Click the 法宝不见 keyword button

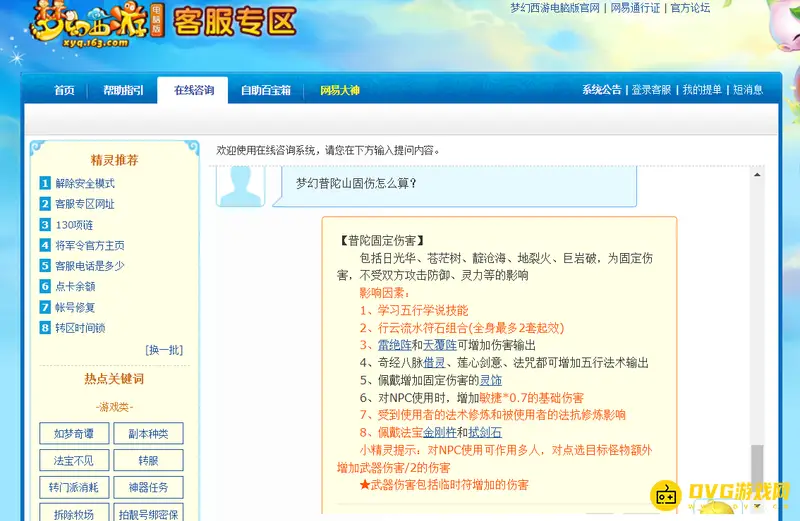pyautogui.click(x=74, y=460)
